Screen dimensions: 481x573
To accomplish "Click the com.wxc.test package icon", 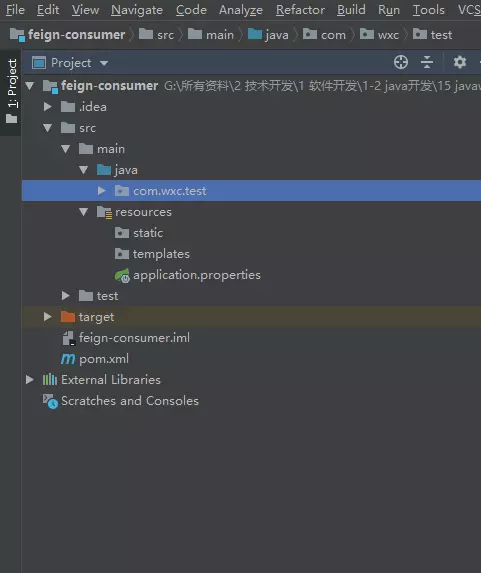I will coord(122,191).
